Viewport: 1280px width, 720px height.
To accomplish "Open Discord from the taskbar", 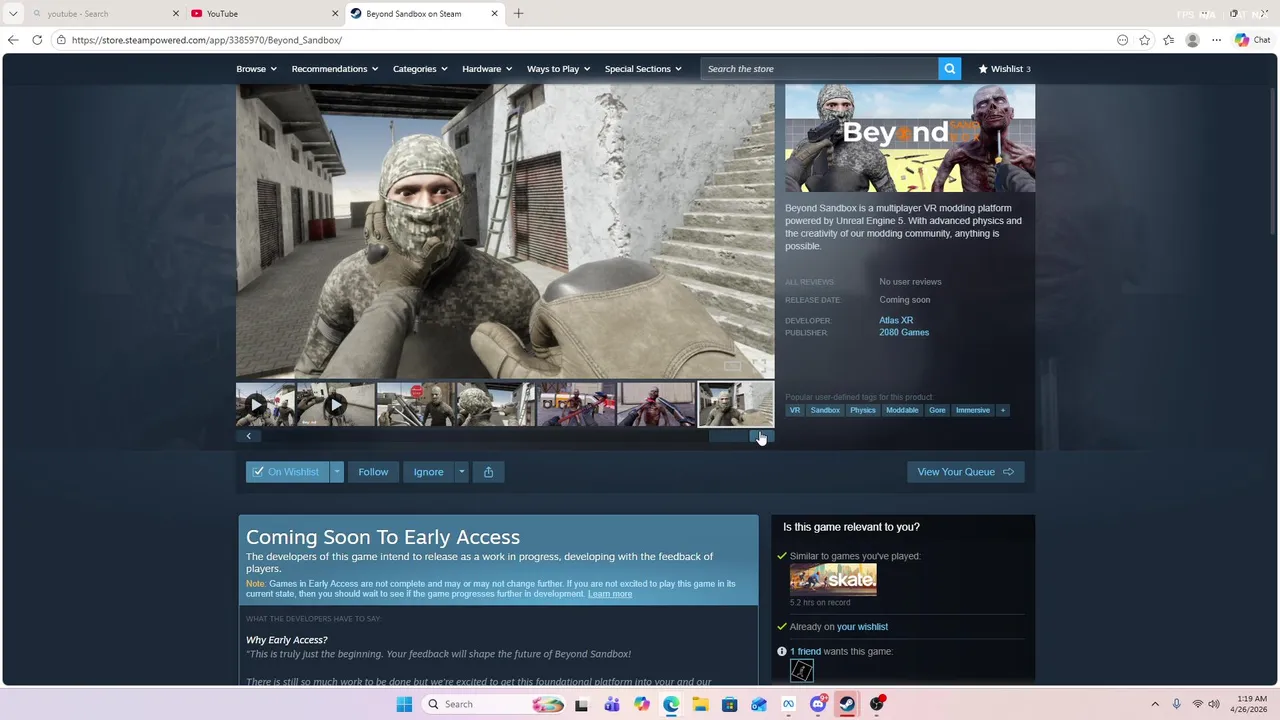I will click(818, 704).
